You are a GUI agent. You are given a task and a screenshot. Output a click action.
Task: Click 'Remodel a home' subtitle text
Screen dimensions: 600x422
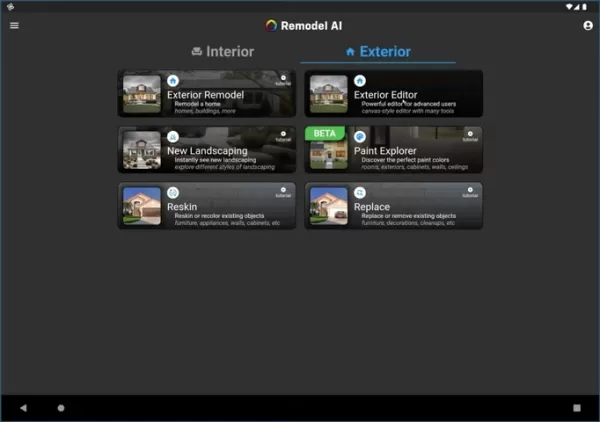pos(197,104)
